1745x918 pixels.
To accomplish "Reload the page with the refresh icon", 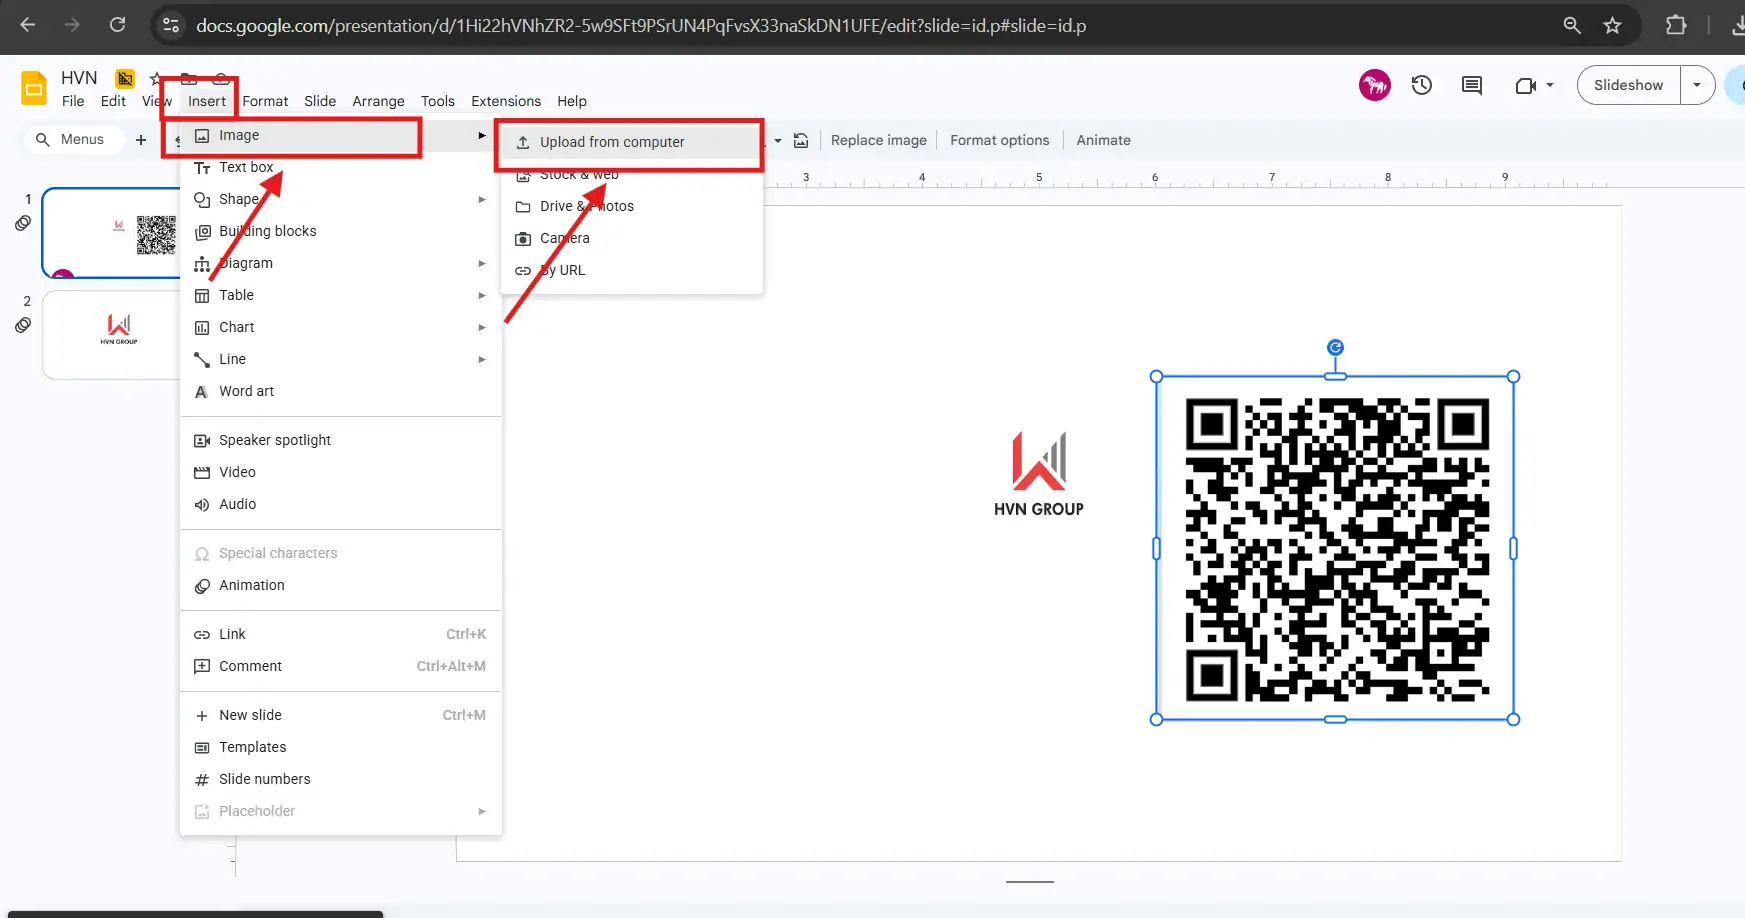I will [117, 25].
